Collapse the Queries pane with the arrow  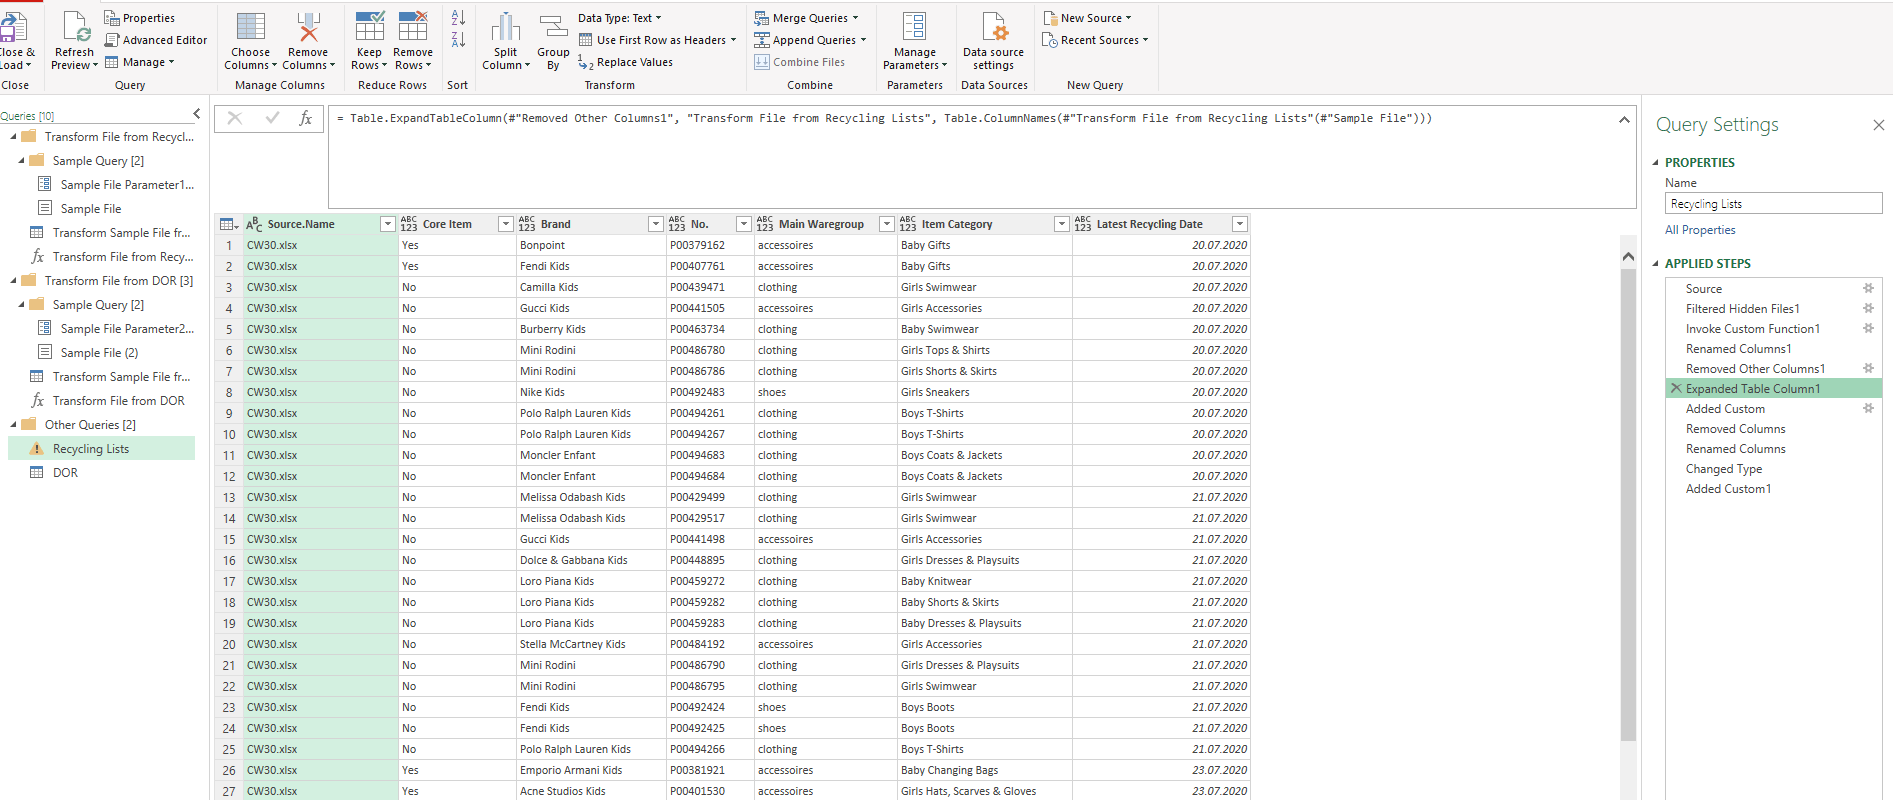[196, 114]
